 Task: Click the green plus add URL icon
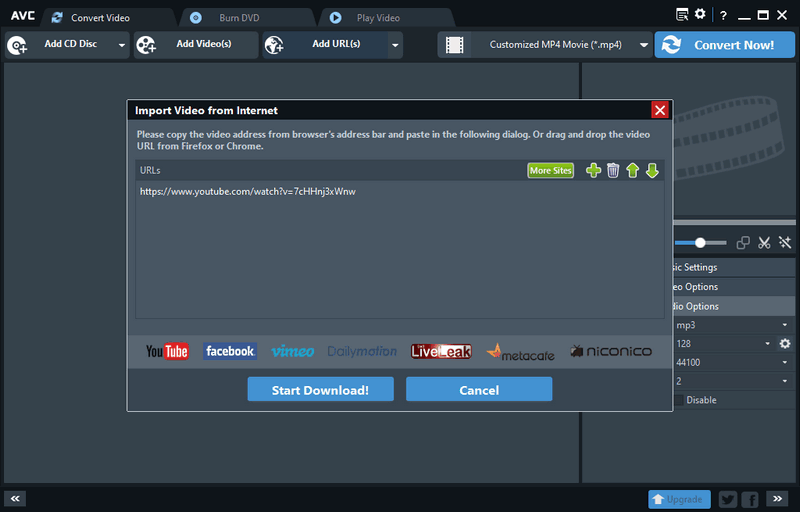pos(593,170)
